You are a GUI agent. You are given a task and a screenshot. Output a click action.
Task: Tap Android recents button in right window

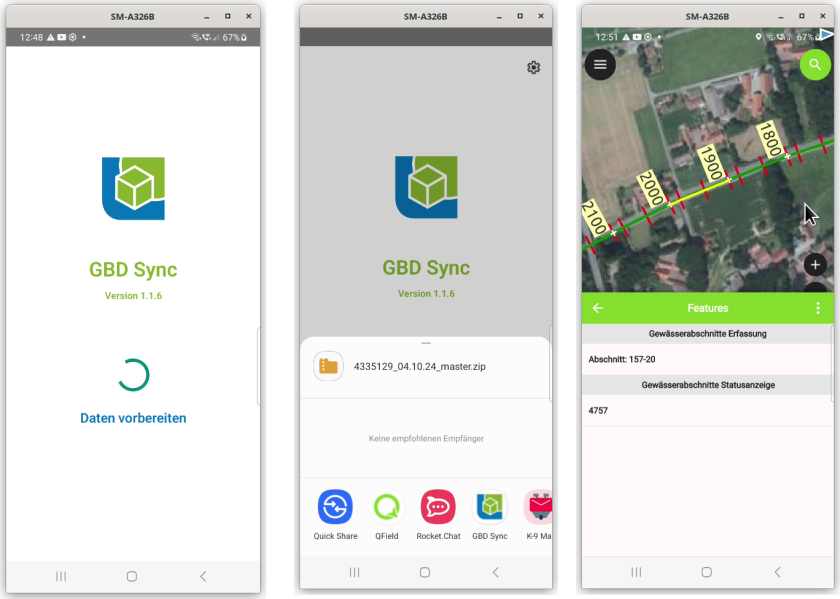[636, 572]
